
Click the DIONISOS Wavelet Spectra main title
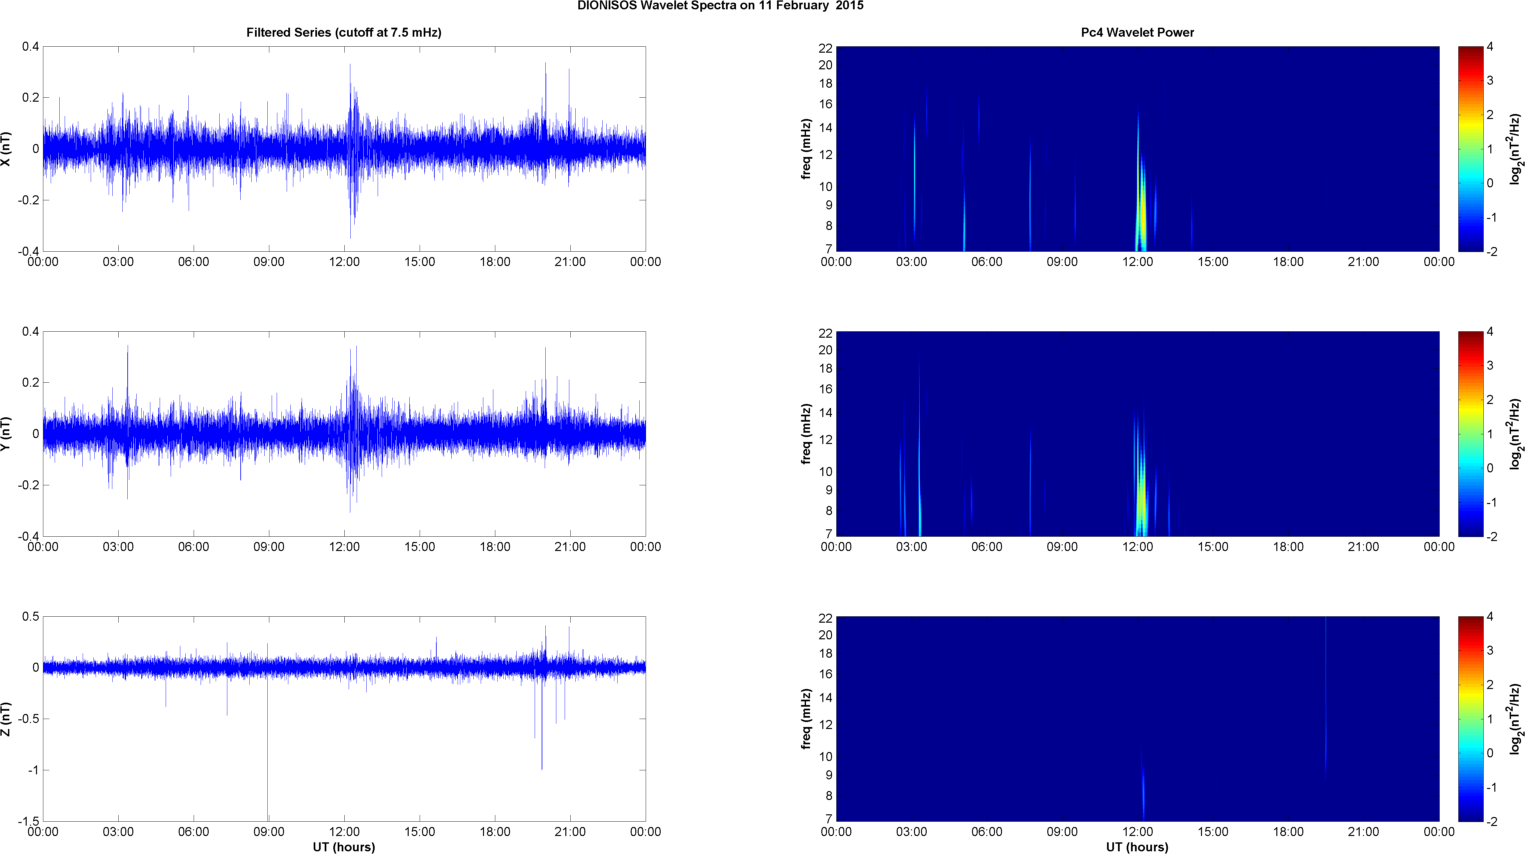point(720,6)
